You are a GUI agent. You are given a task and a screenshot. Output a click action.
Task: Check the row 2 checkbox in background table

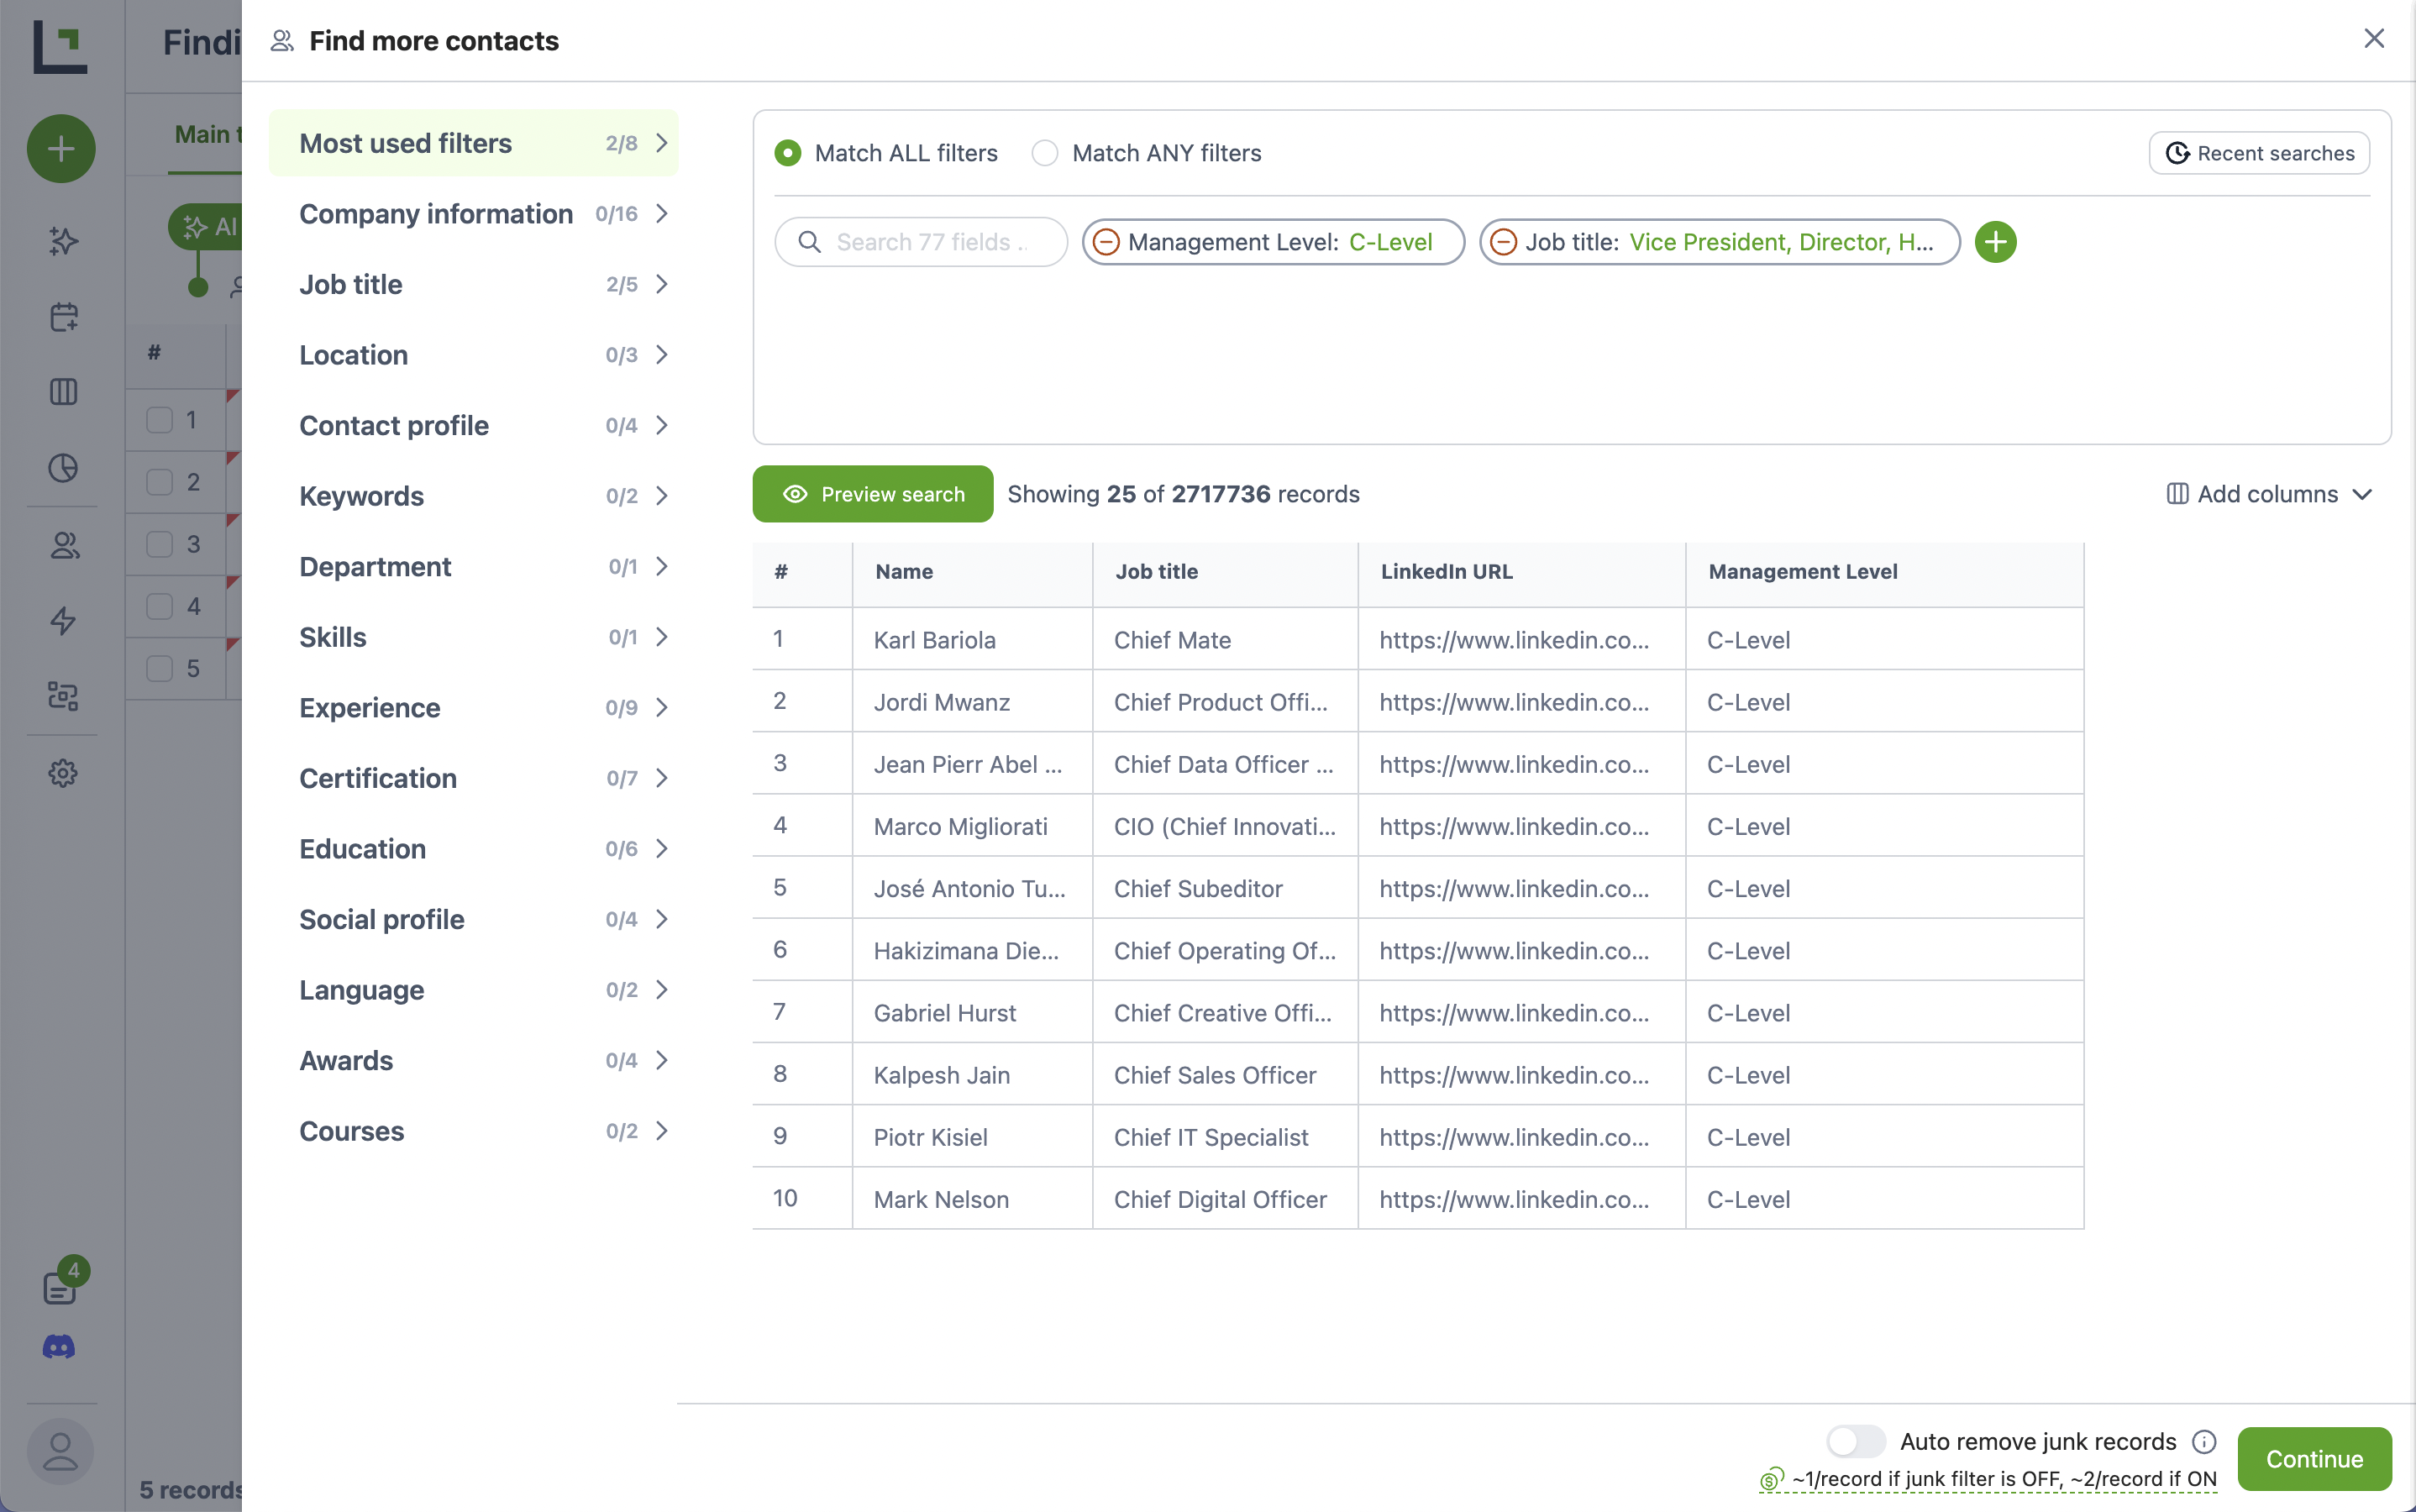point(160,482)
